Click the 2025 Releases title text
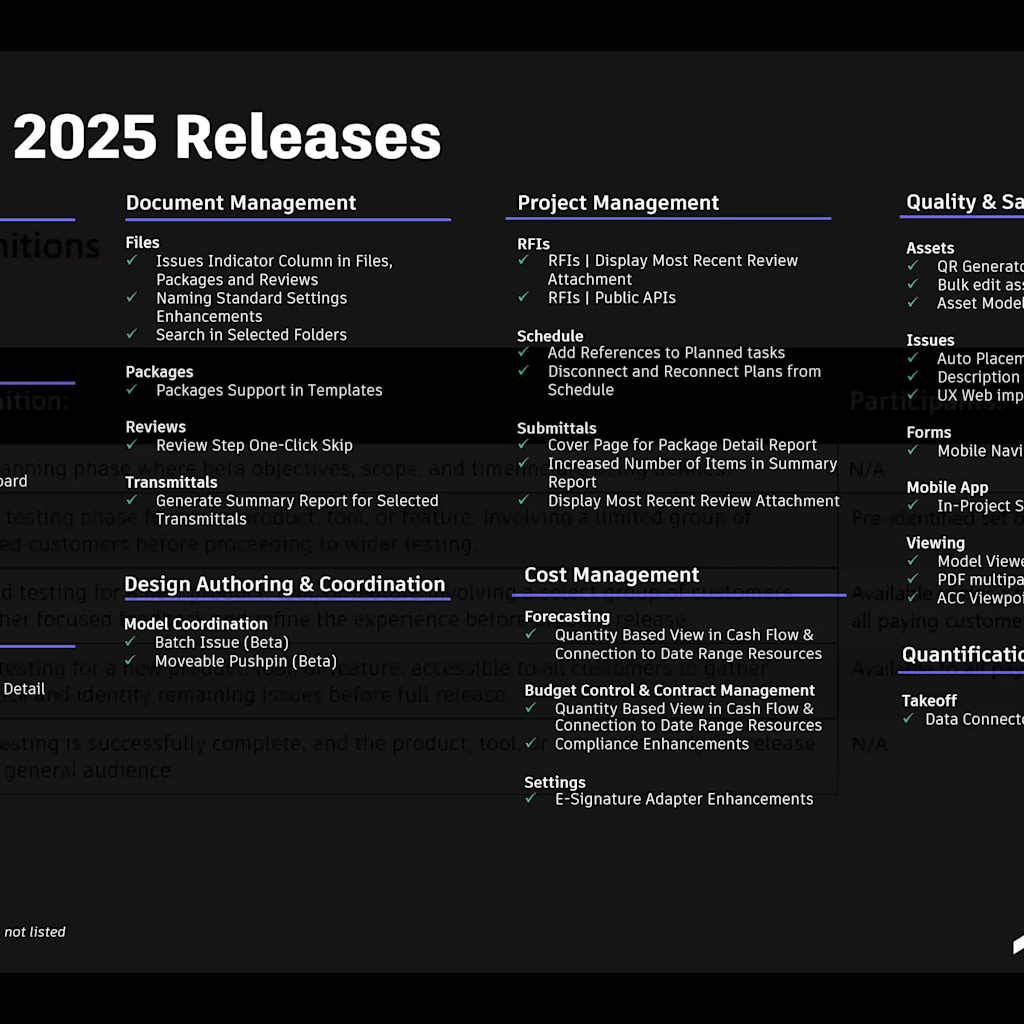The height and width of the screenshot is (1024, 1024). (x=226, y=136)
